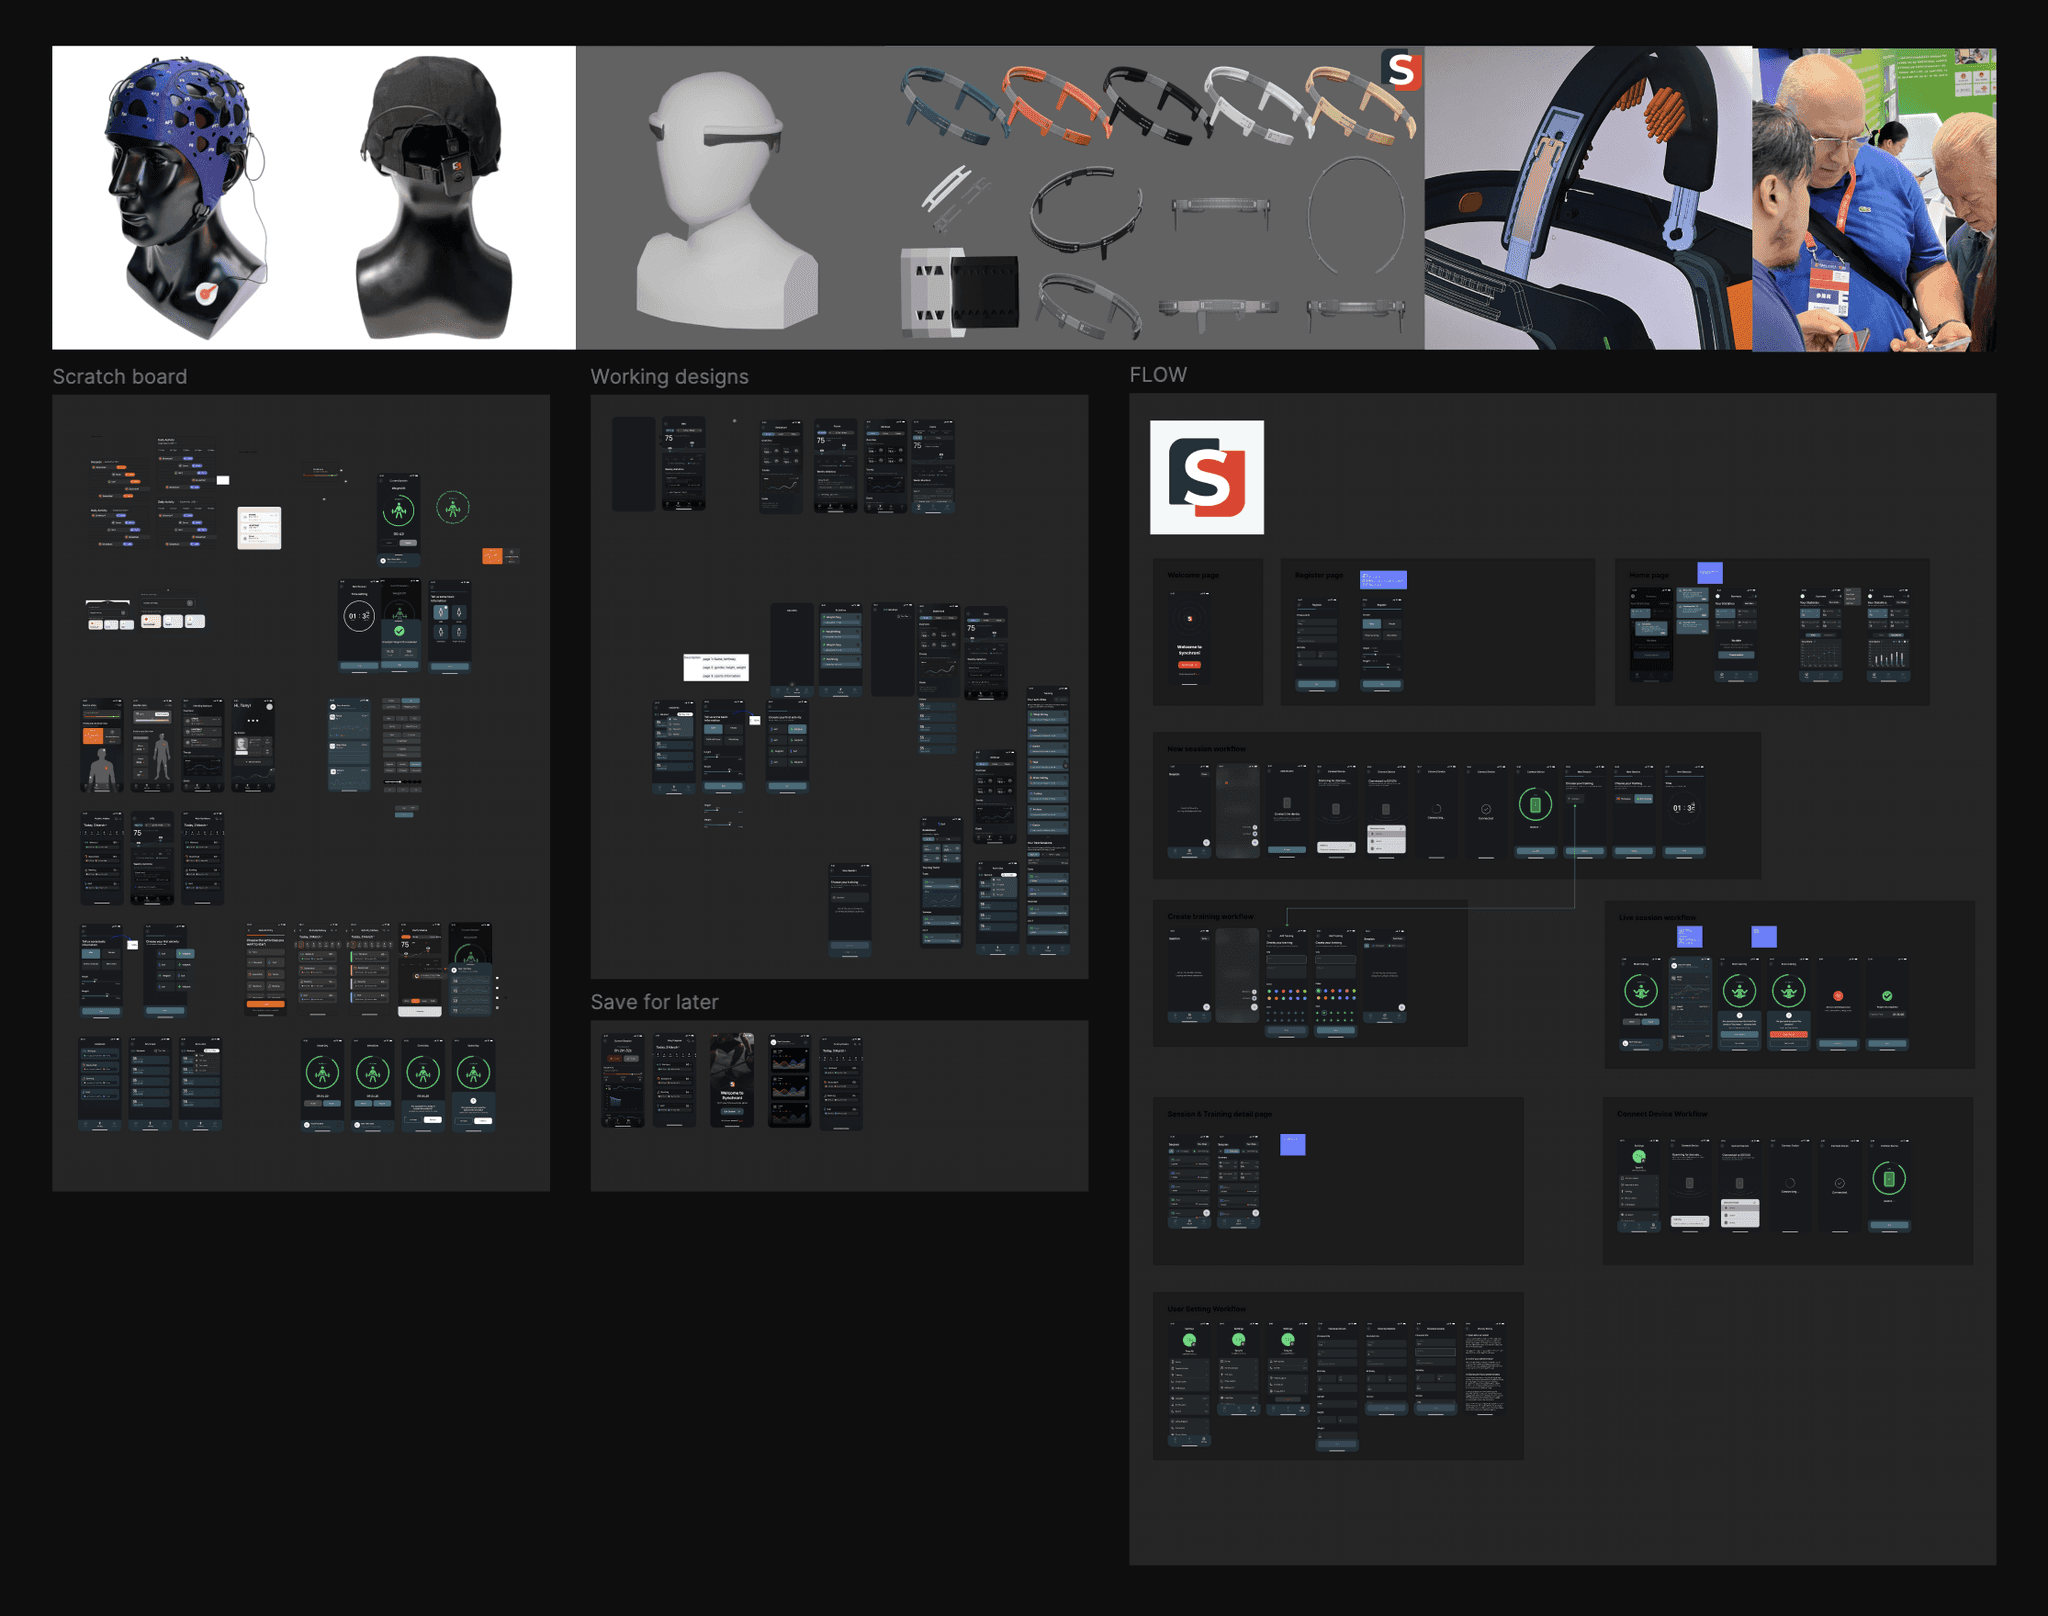Click green checkmark icon in Live session workflow
The image size is (2048, 1616).
1887,996
